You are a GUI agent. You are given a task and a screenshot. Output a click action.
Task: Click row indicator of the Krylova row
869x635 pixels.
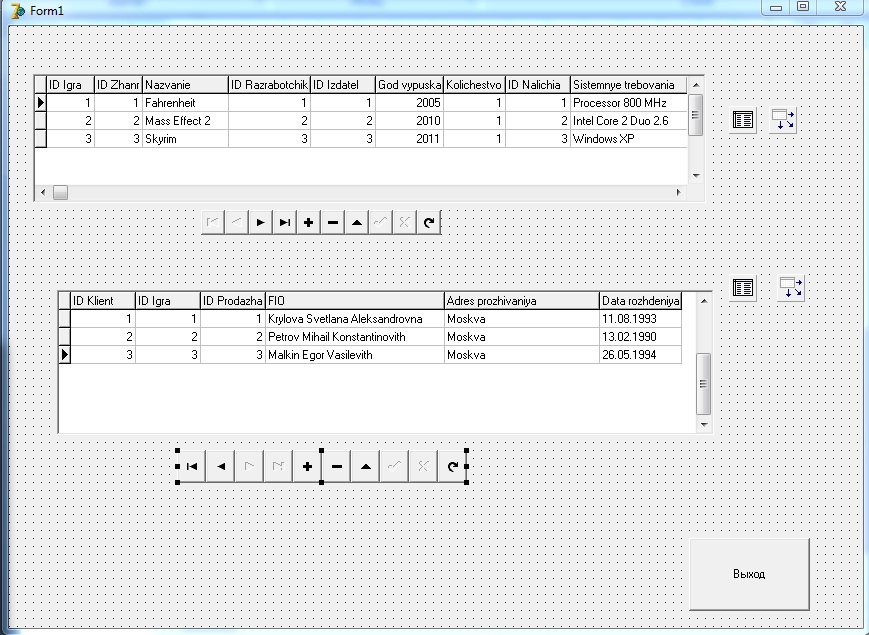click(64, 319)
